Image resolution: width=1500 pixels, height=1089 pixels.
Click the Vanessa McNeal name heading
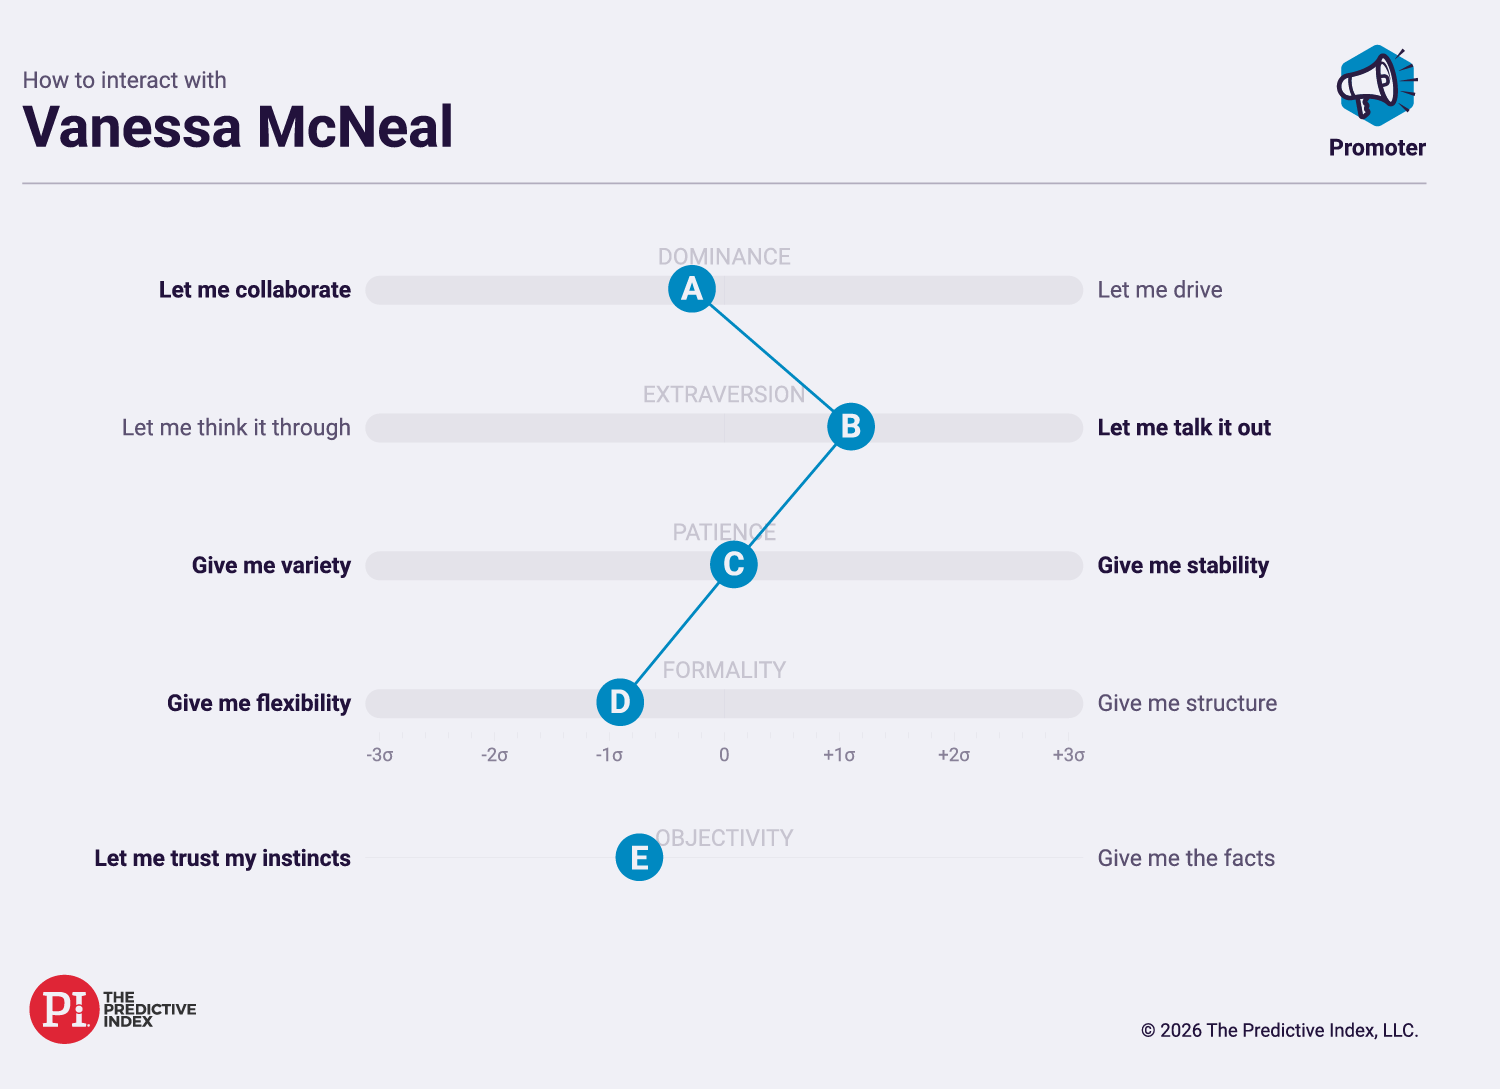[x=238, y=127]
